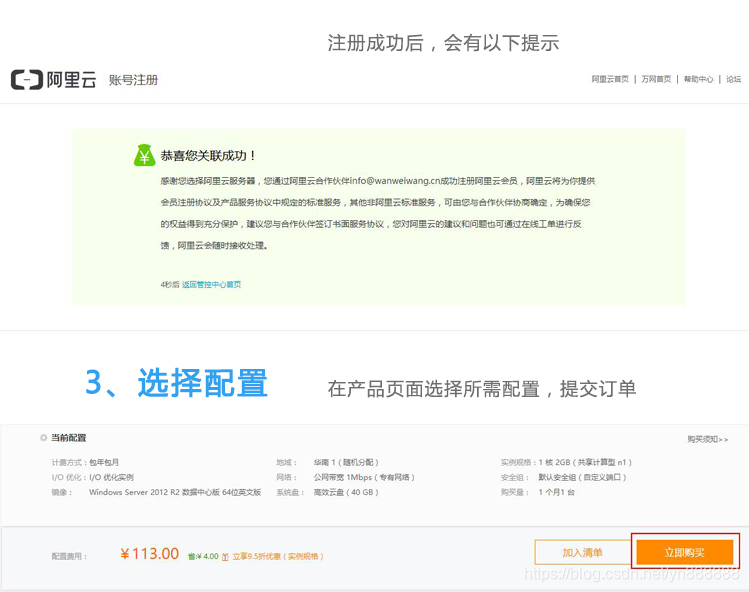Image resolution: width=749 pixels, height=592 pixels.
Task: Click 高效云盘（40 GB）value
Action: (x=346, y=492)
